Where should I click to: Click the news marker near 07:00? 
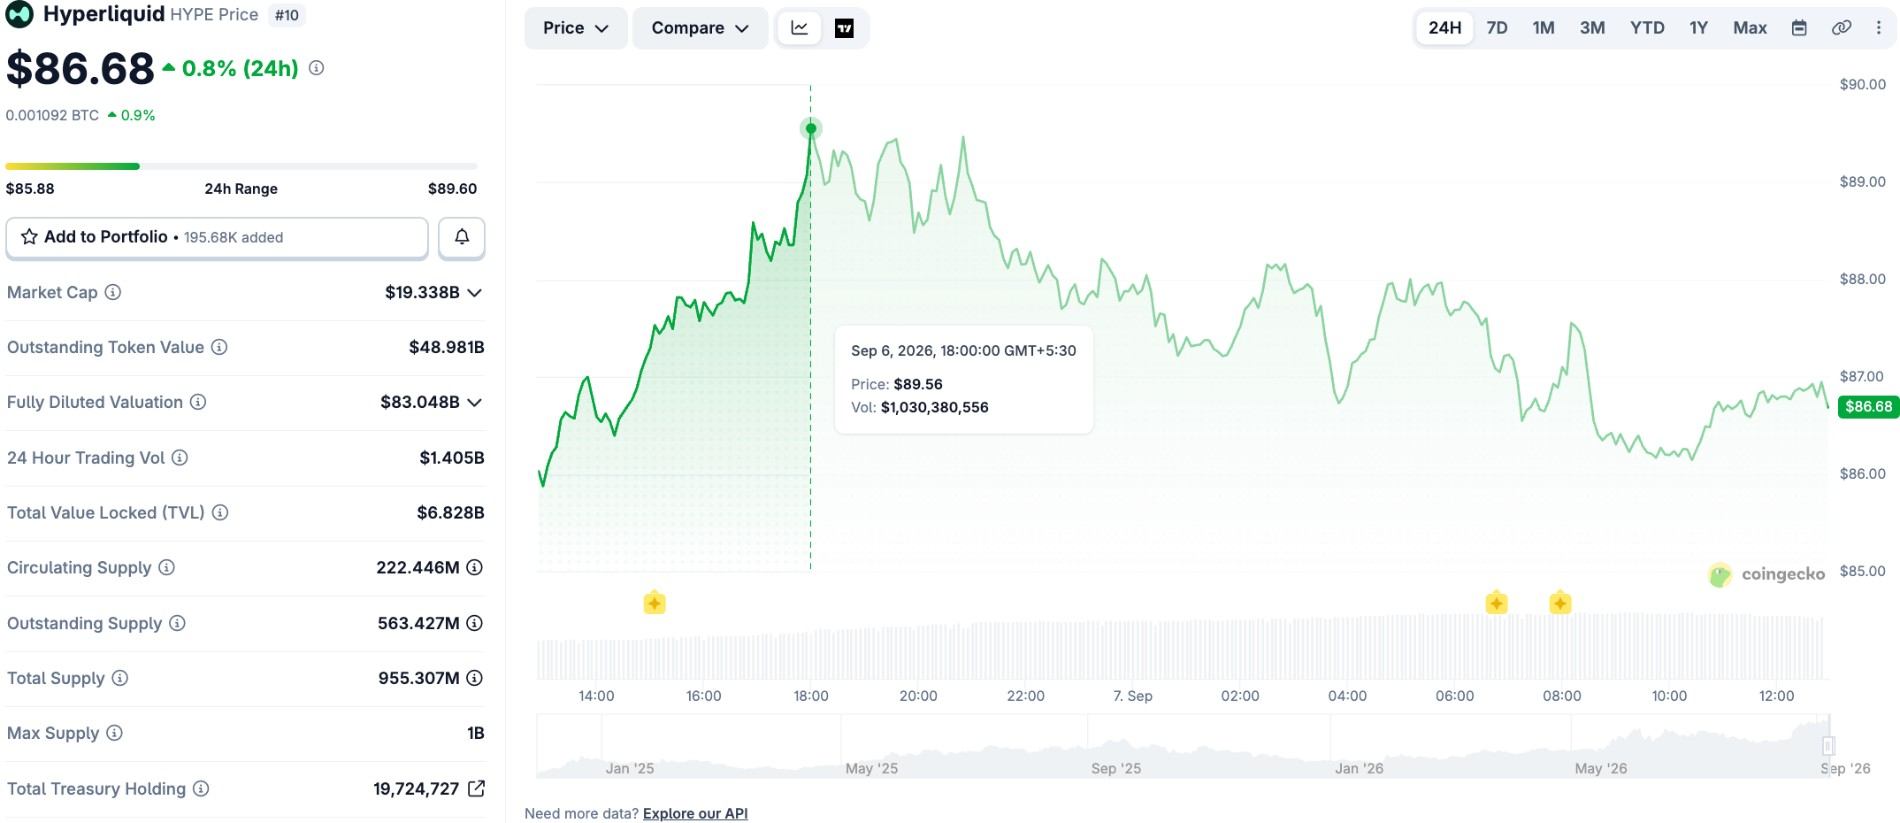pos(1496,603)
